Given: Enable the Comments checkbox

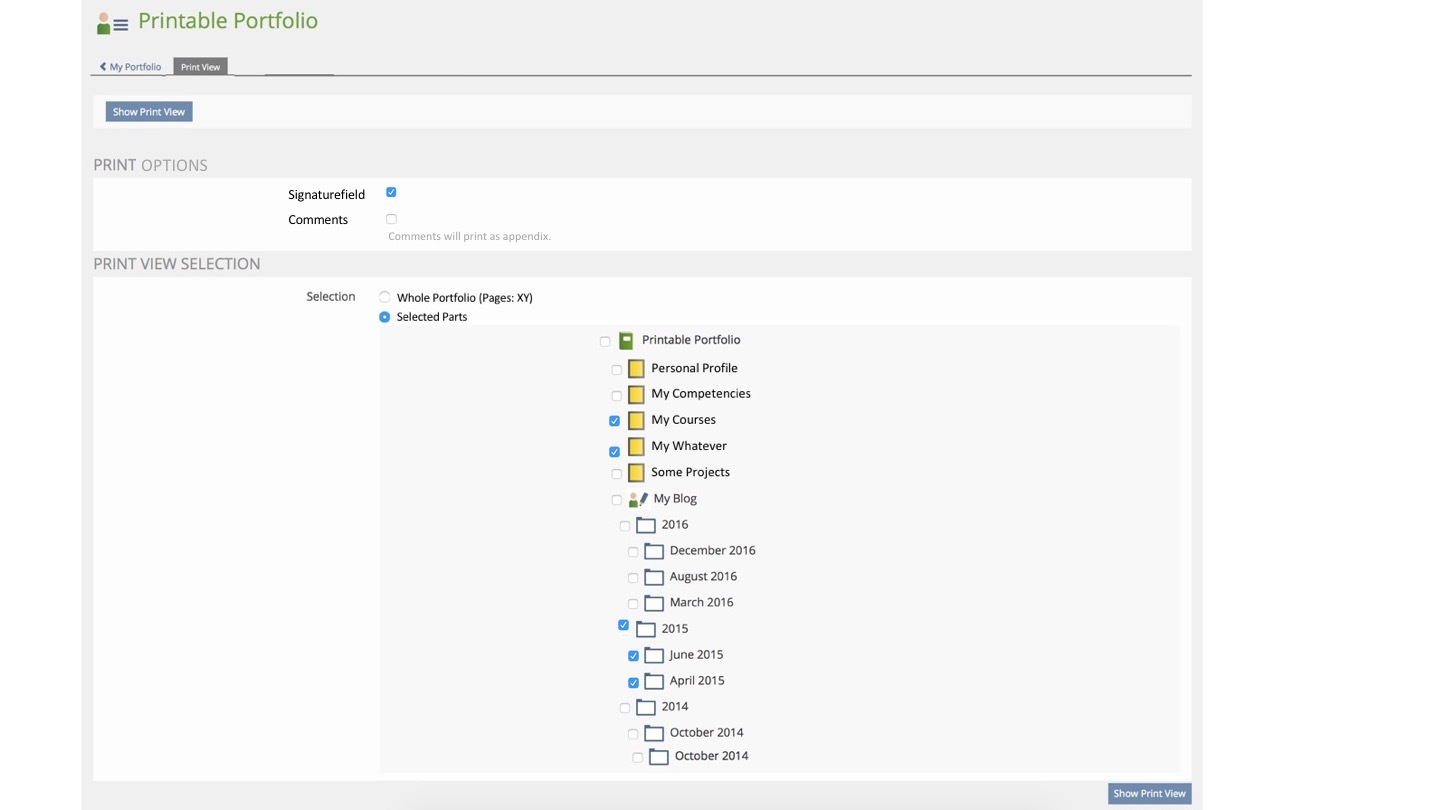Looking at the screenshot, I should [391, 219].
